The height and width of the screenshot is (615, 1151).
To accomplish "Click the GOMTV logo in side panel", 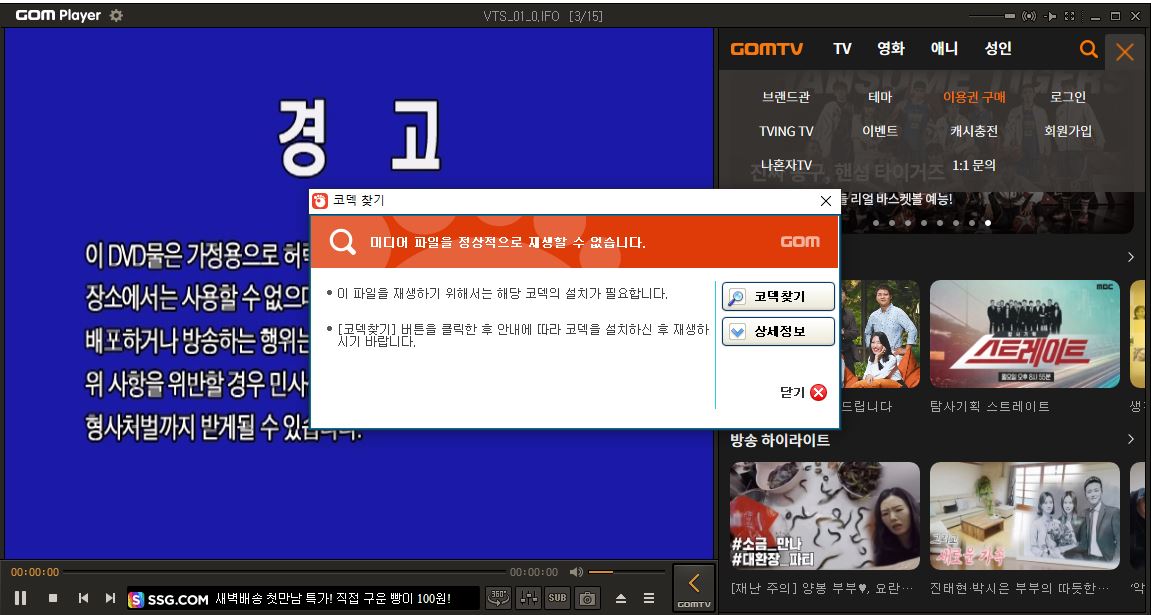I will click(x=766, y=49).
